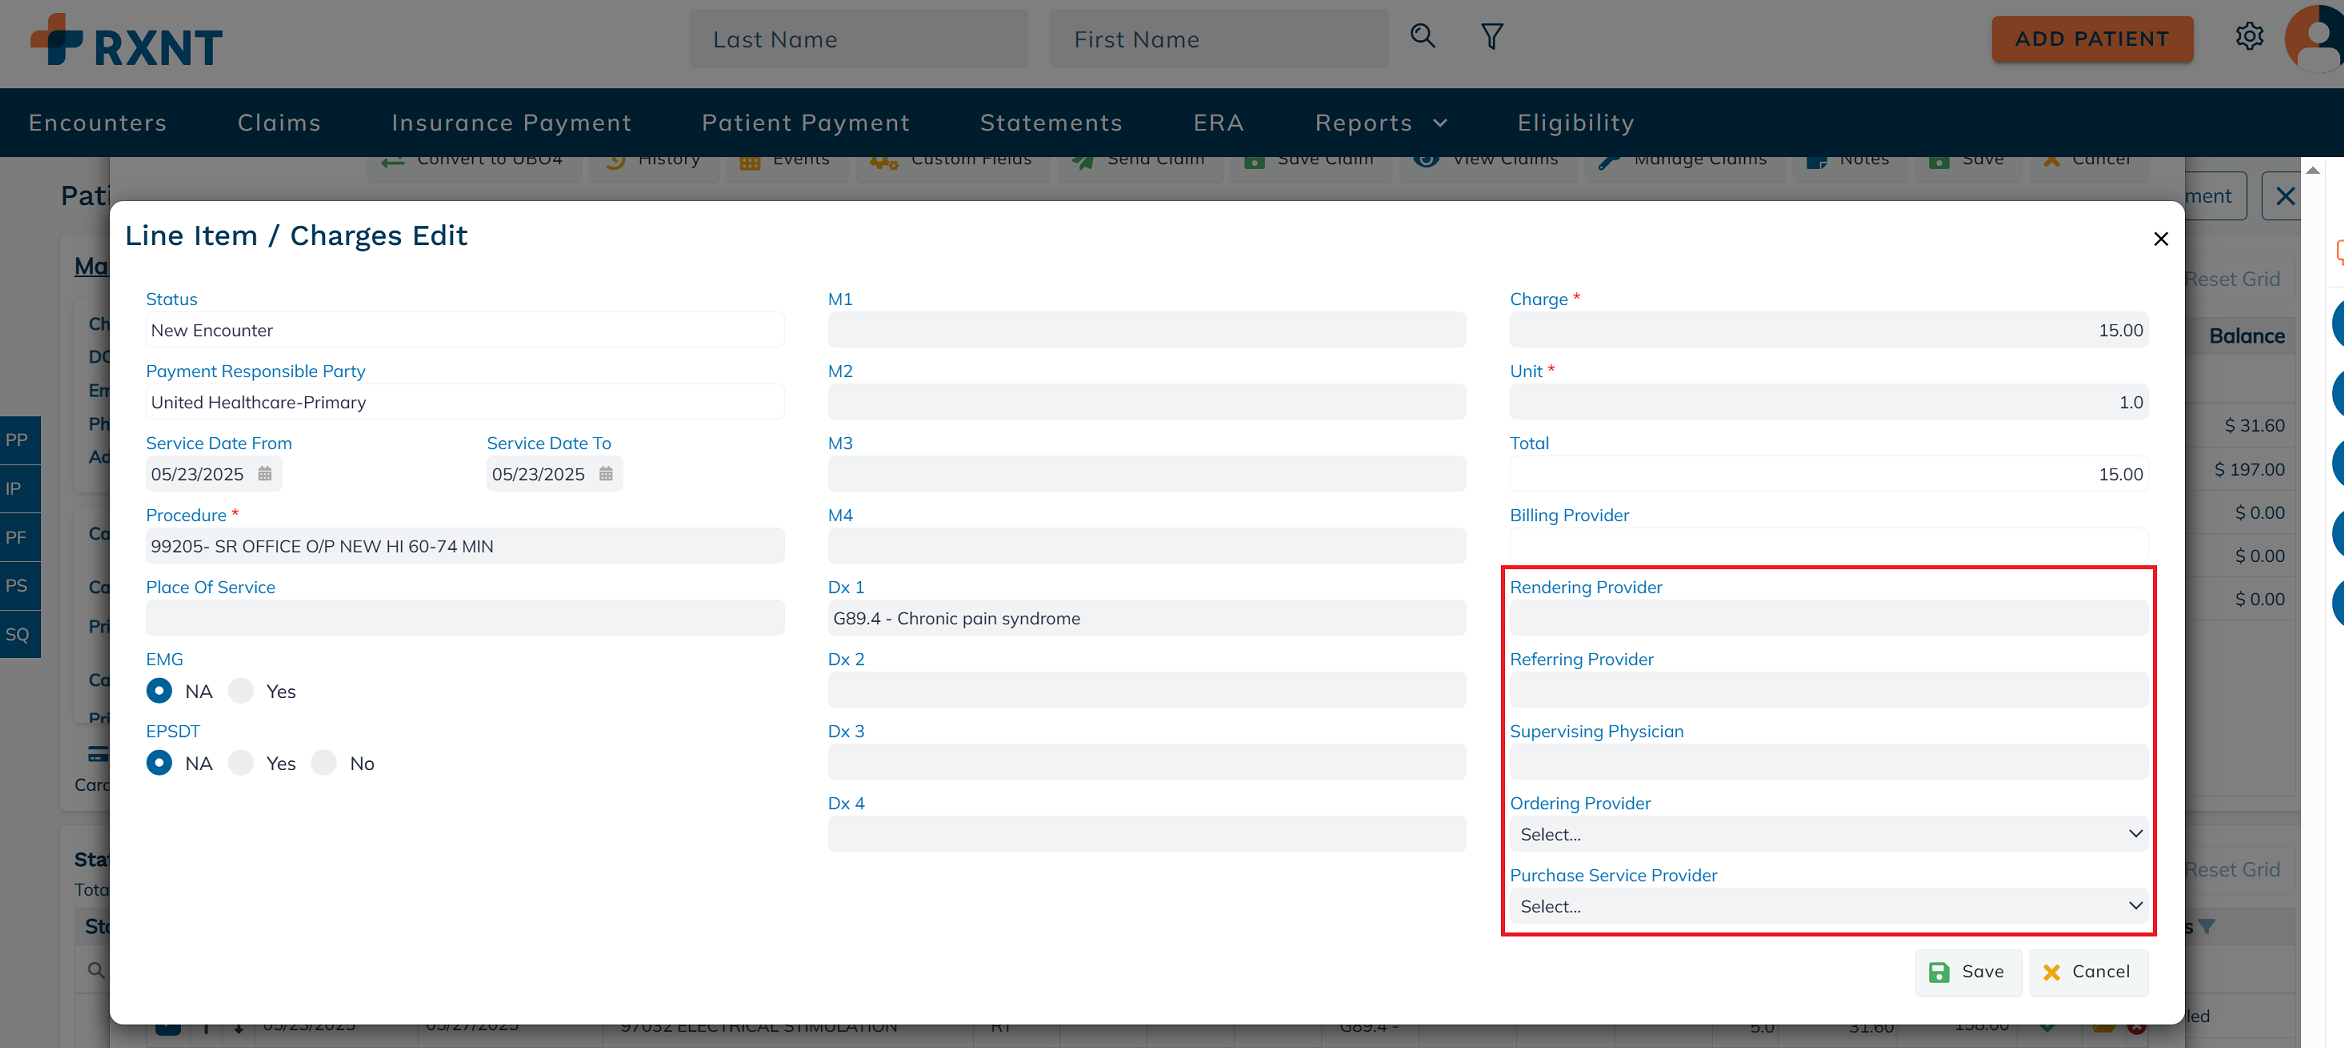Screen dimensions: 2344x1048
Task: Click the Dx 2 field
Action: click(x=1147, y=690)
